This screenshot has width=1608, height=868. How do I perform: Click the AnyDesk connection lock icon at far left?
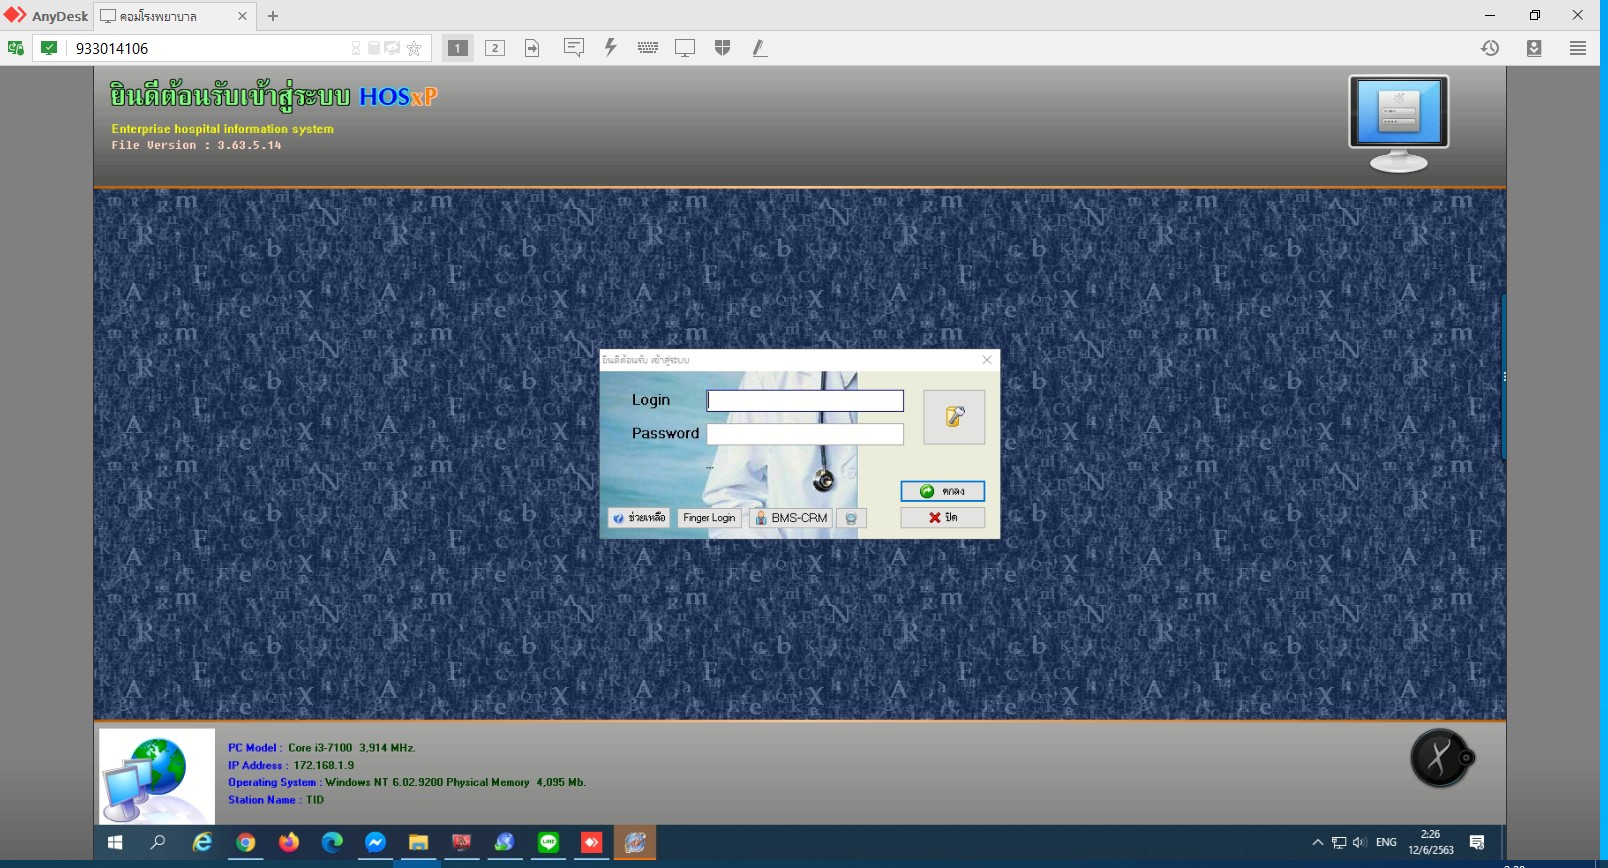(x=16, y=48)
